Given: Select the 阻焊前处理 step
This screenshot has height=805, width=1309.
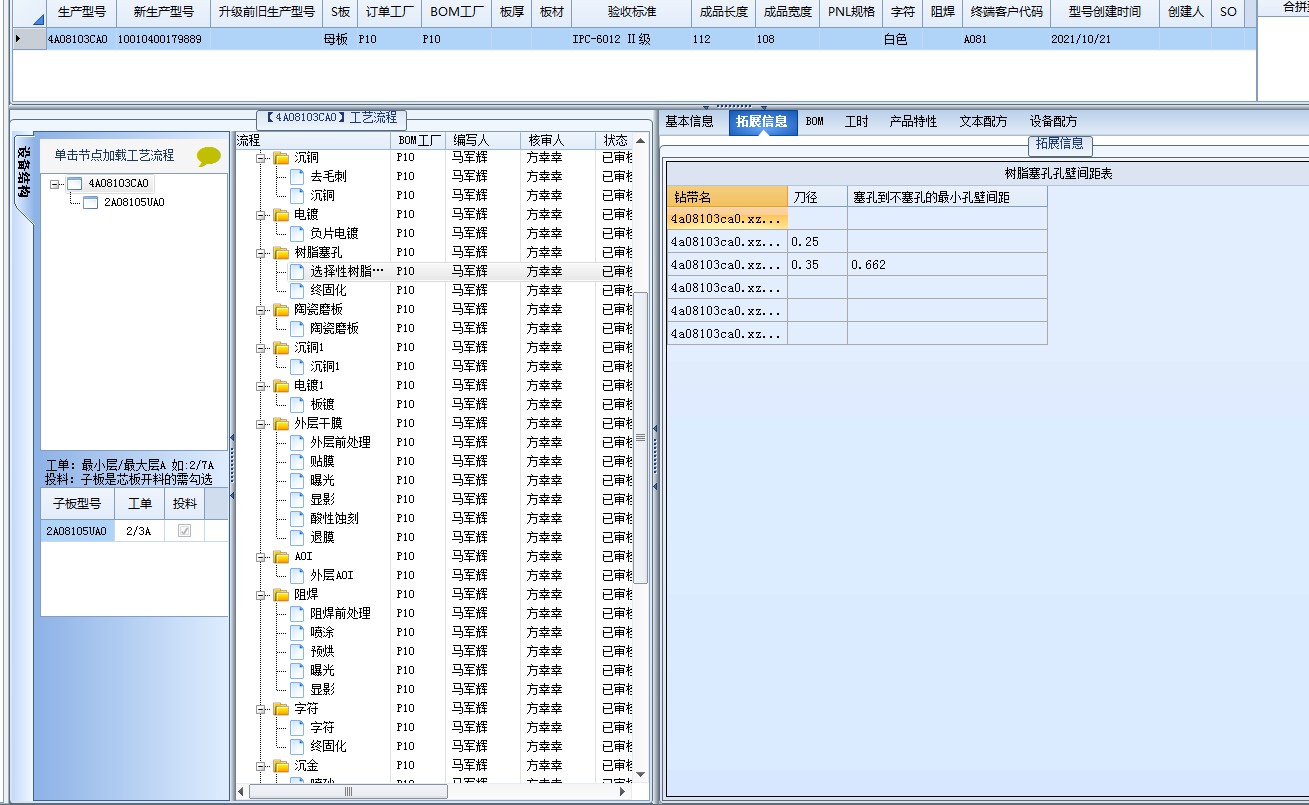Looking at the screenshot, I should click(340, 613).
